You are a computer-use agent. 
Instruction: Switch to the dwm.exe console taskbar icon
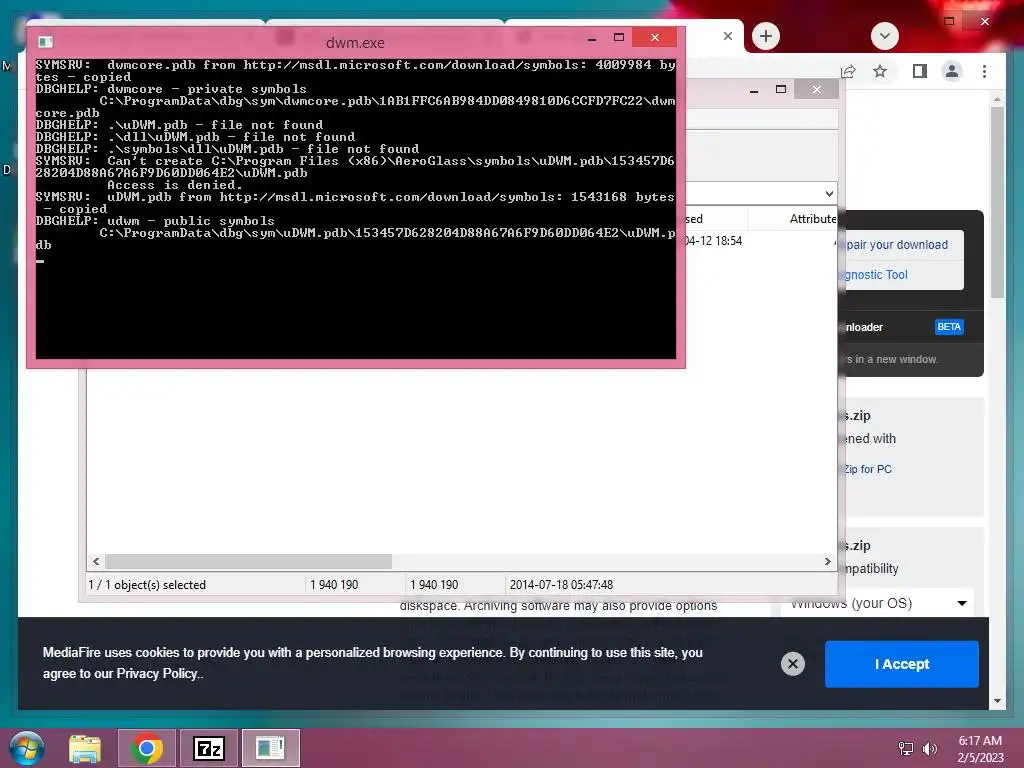pos(270,748)
